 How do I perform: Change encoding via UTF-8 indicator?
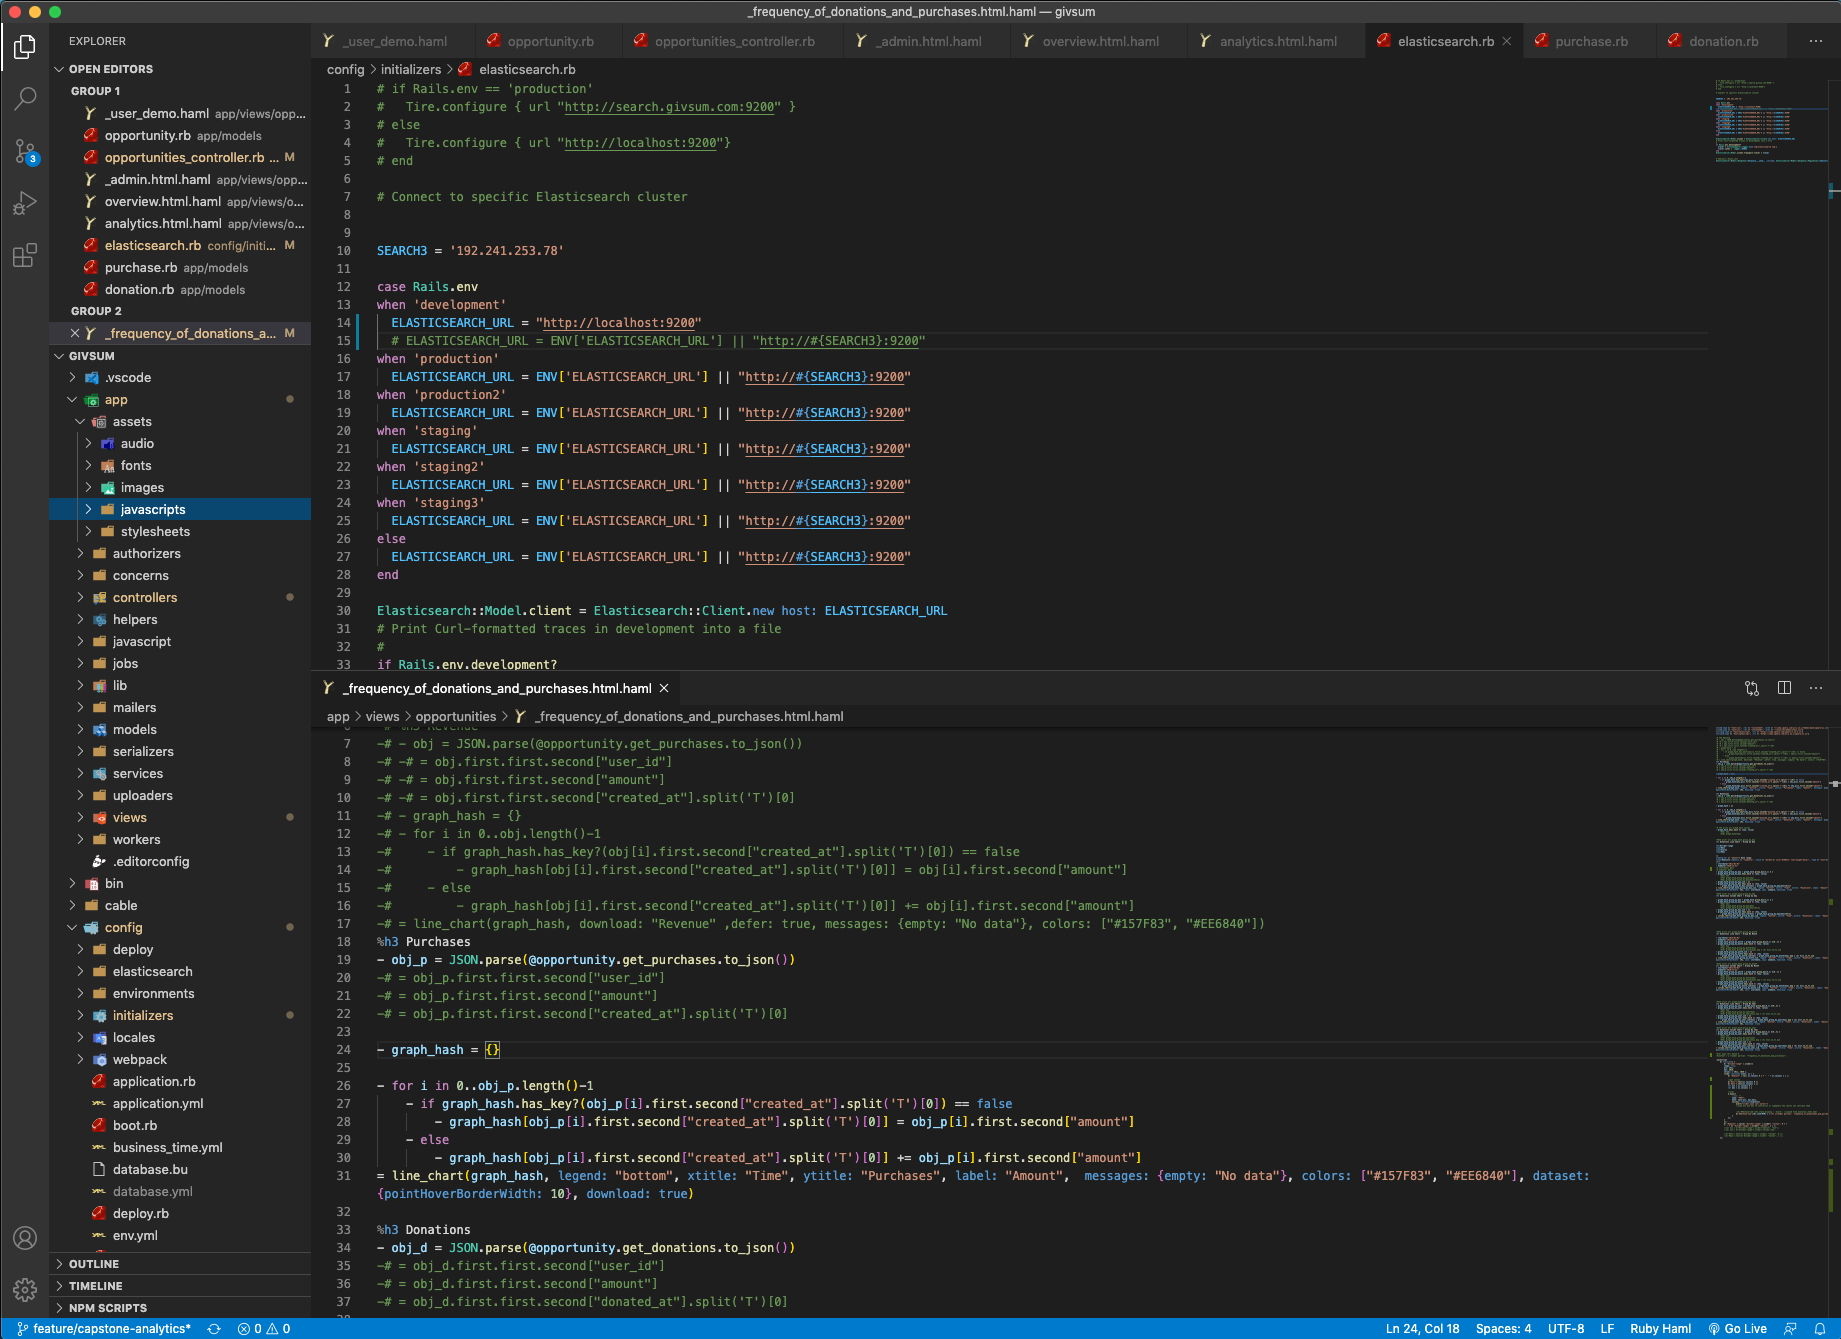1566,1329
